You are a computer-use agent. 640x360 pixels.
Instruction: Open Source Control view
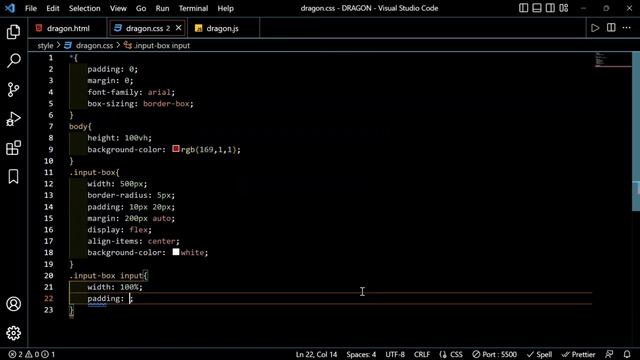click(x=13, y=90)
